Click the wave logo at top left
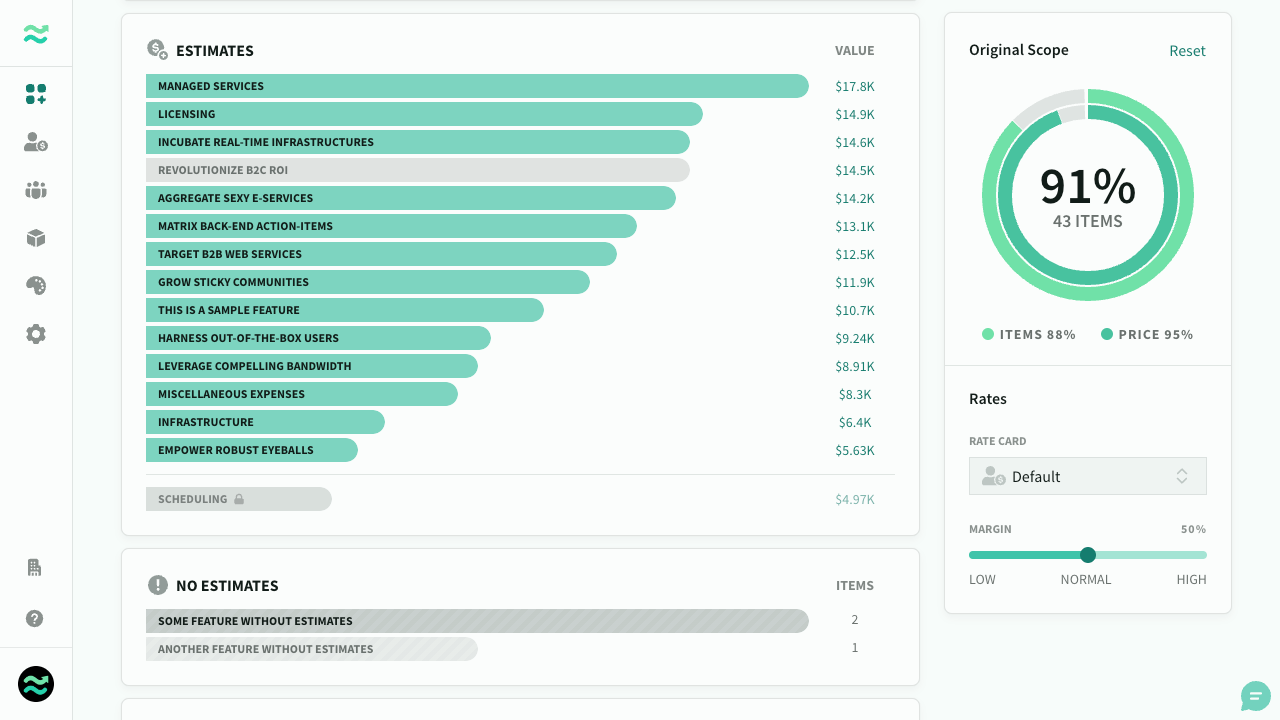 coord(36,34)
